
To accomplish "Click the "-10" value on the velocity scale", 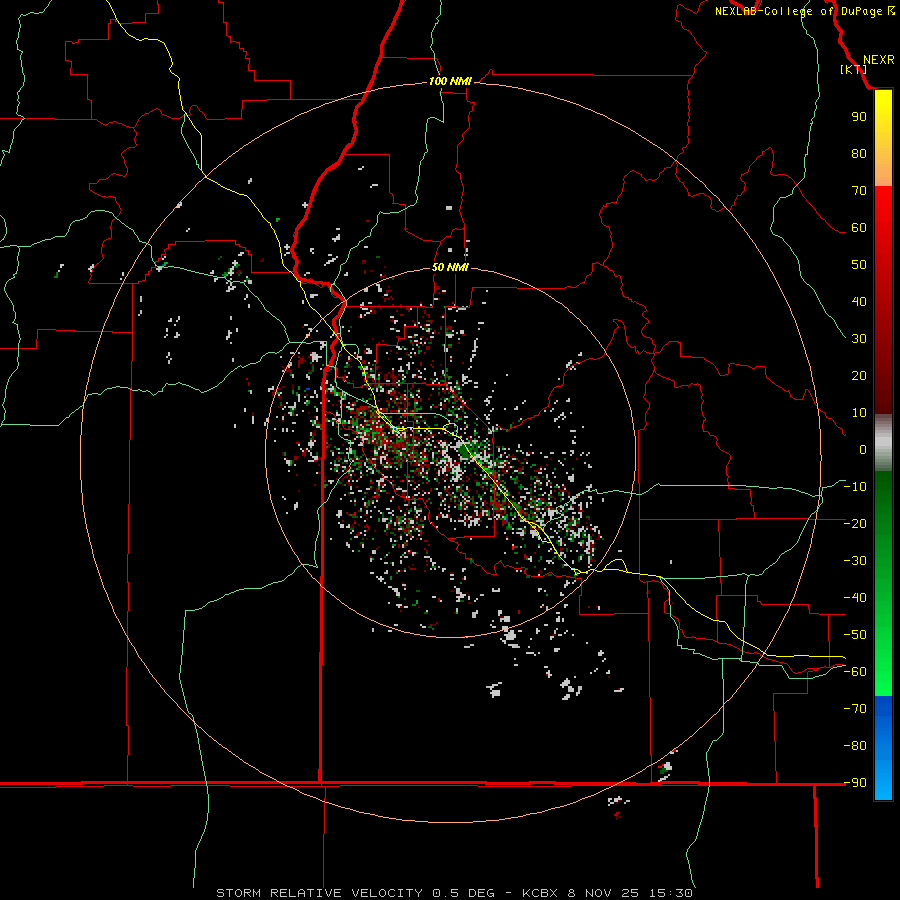I will (x=855, y=487).
